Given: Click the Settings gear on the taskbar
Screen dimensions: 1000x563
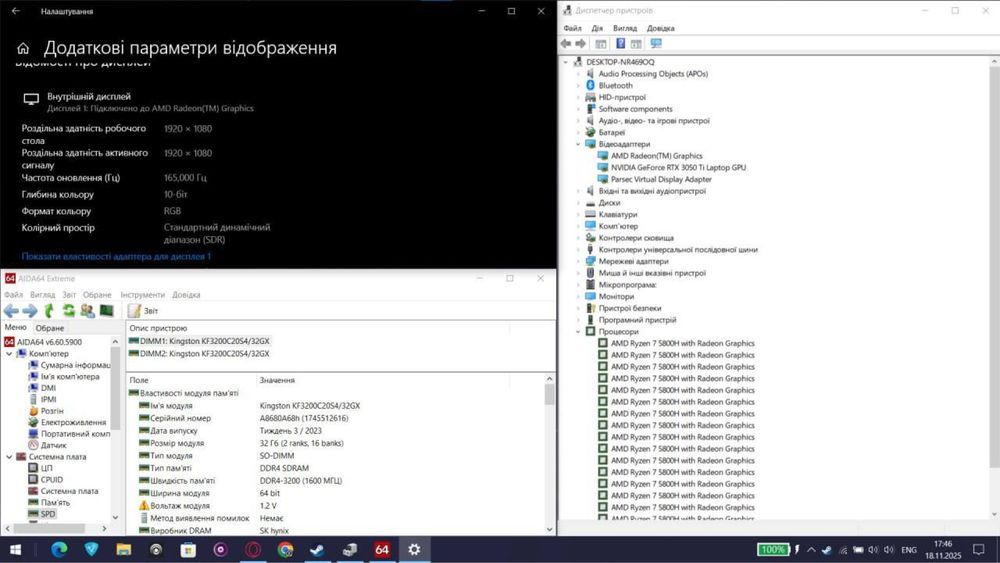Looking at the screenshot, I should coord(414,549).
